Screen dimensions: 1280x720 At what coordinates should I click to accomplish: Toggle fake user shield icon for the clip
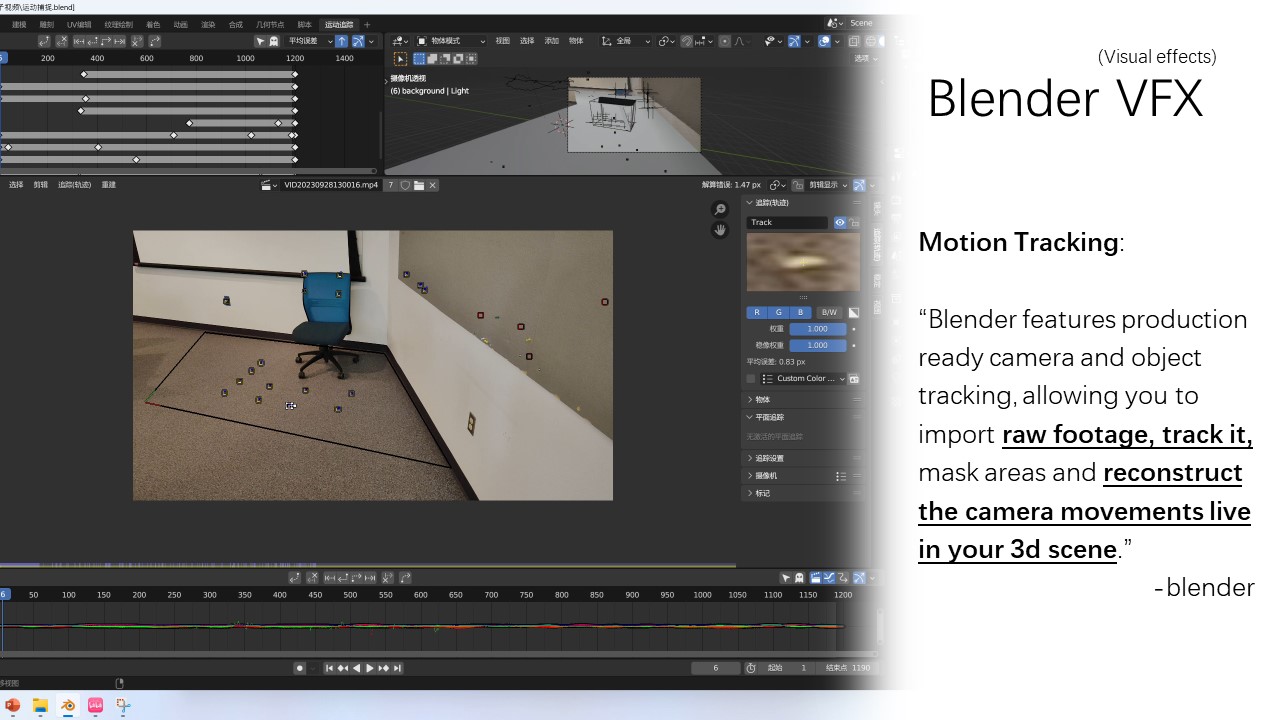click(405, 185)
